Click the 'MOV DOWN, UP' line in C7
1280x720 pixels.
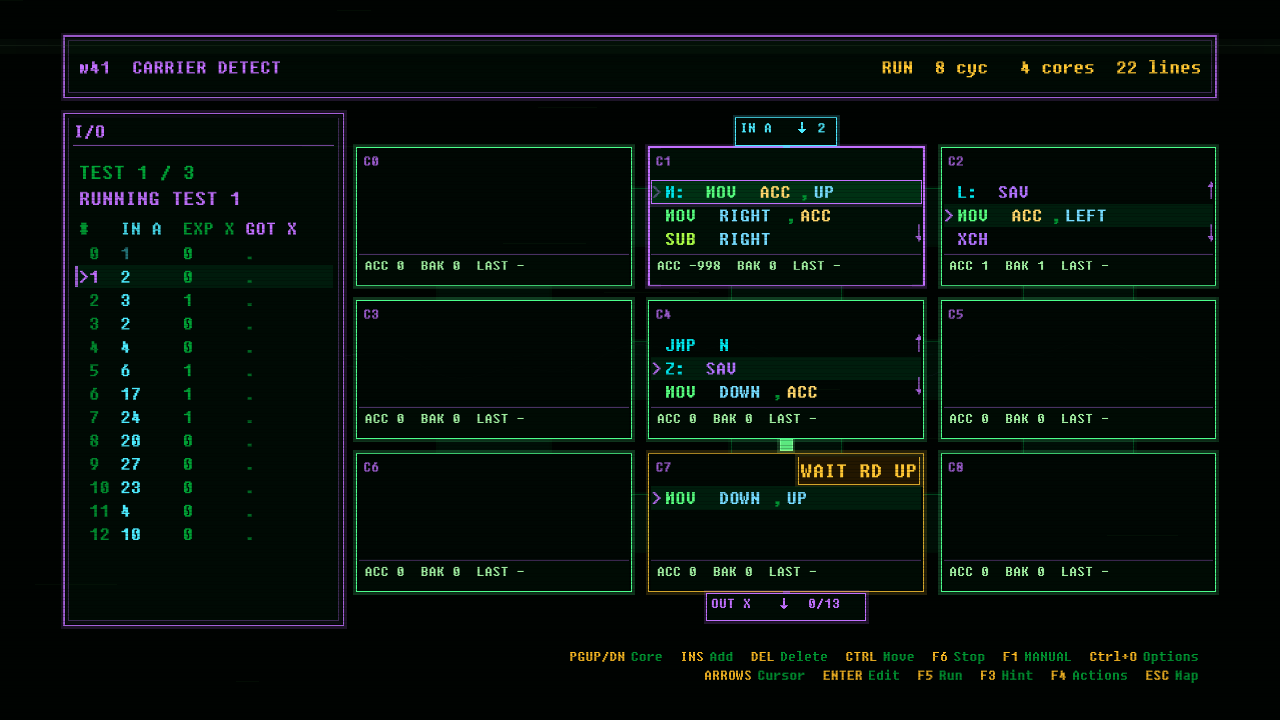(786, 498)
